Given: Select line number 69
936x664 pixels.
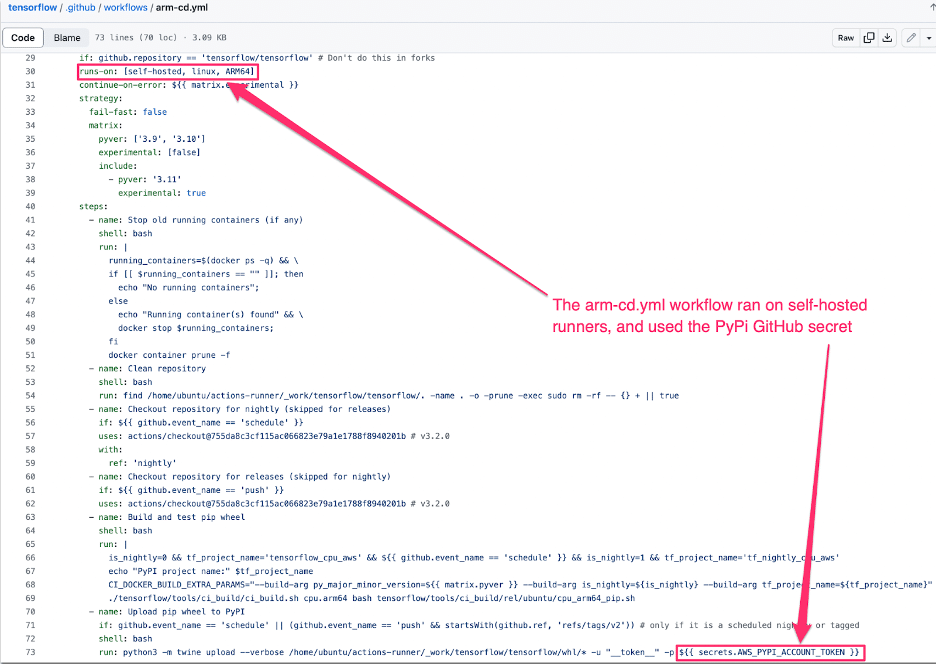Looking at the screenshot, I should point(30,598).
